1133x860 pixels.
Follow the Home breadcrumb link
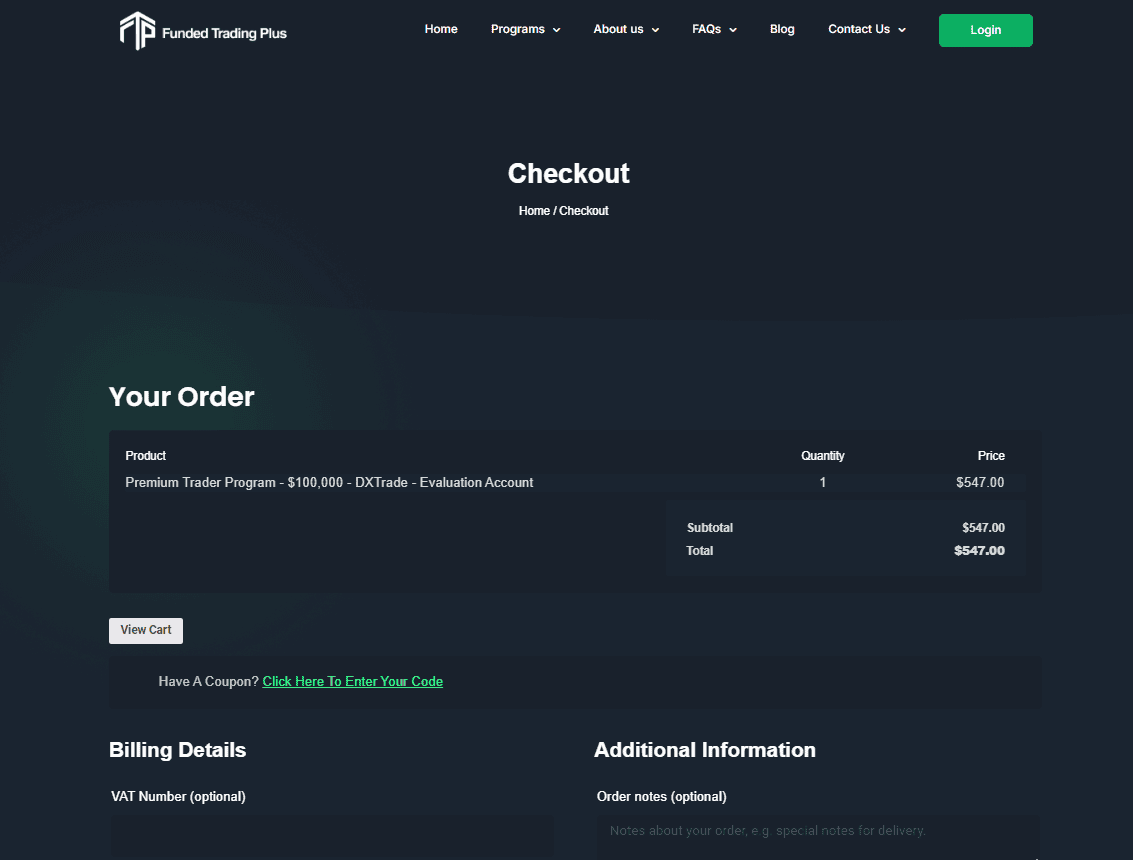(534, 210)
